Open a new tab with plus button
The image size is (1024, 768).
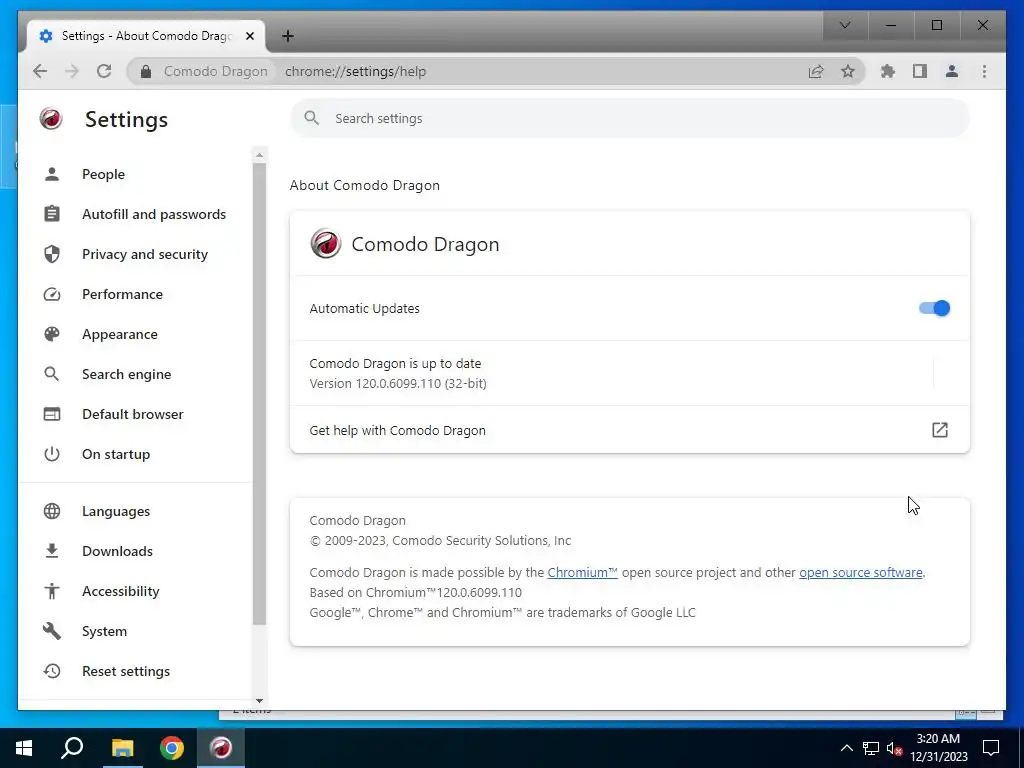[x=287, y=36]
